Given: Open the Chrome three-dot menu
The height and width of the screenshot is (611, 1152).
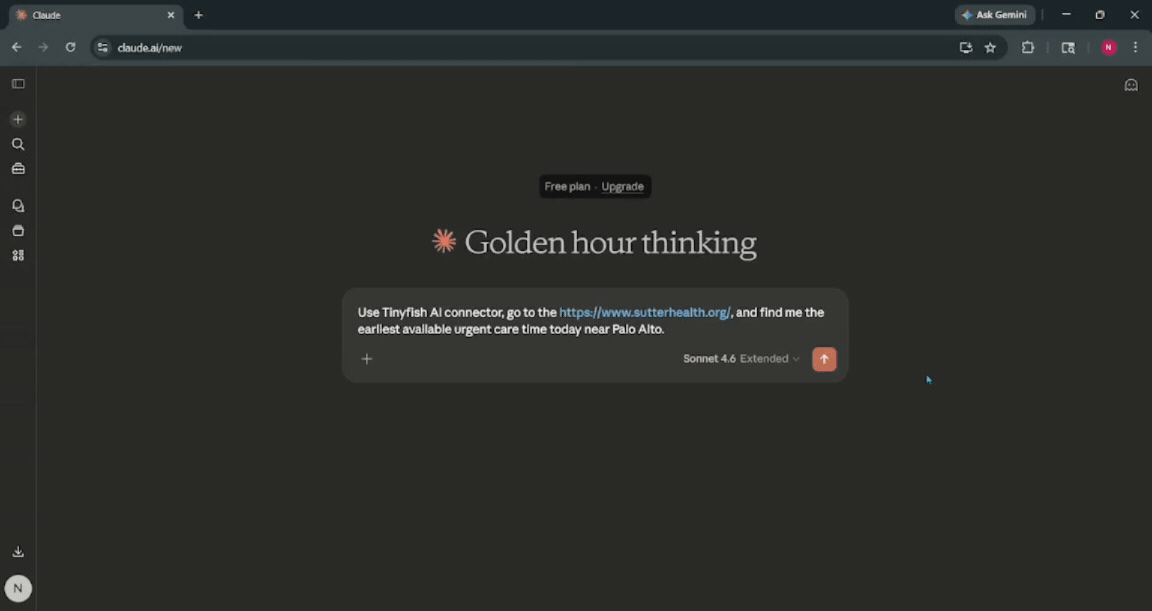Looking at the screenshot, I should pyautogui.click(x=1135, y=47).
